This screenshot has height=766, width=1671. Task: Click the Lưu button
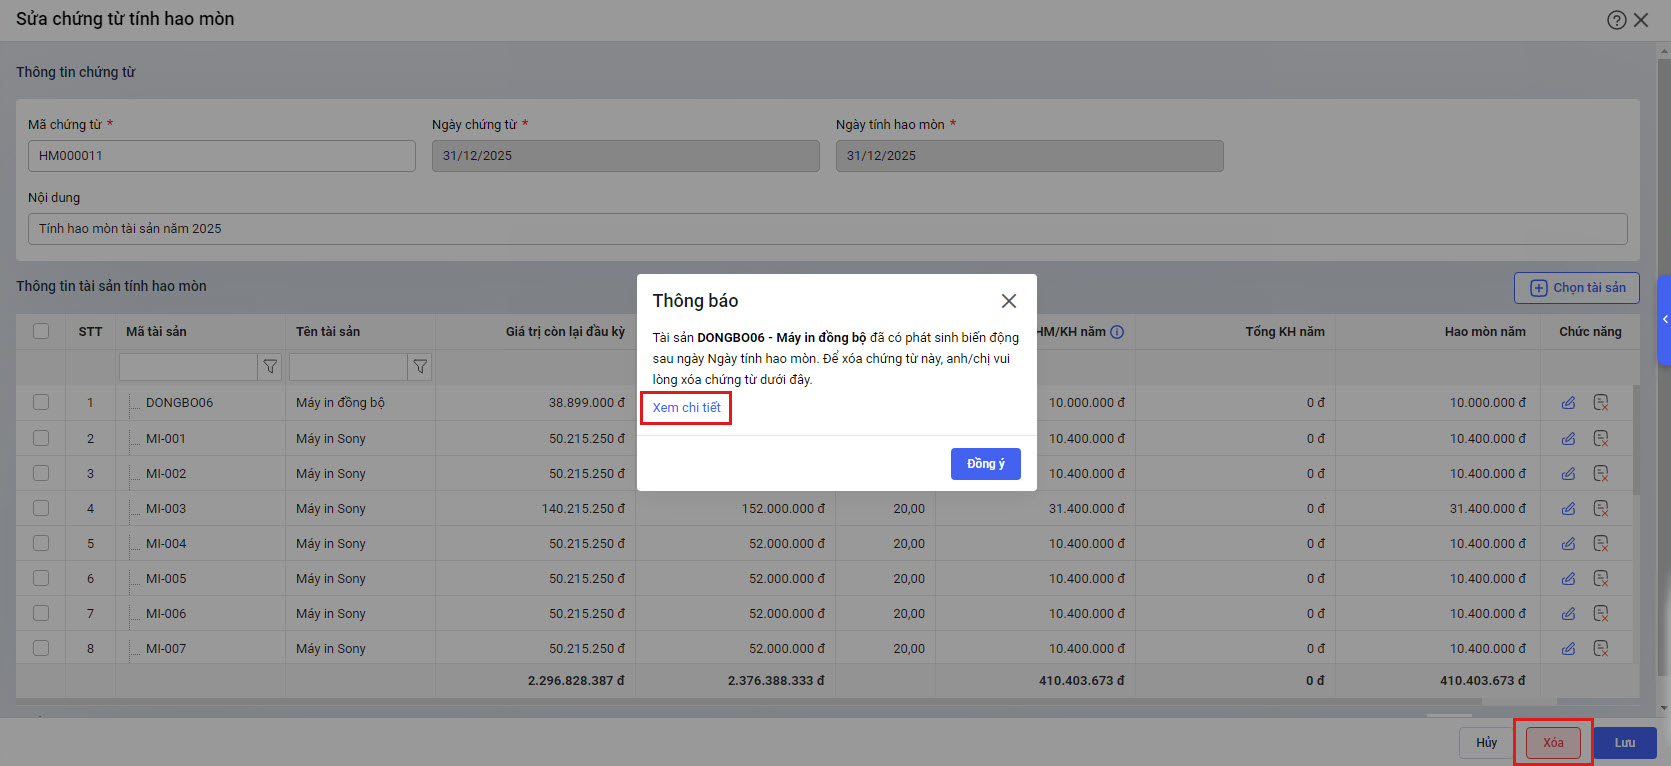point(1624,743)
